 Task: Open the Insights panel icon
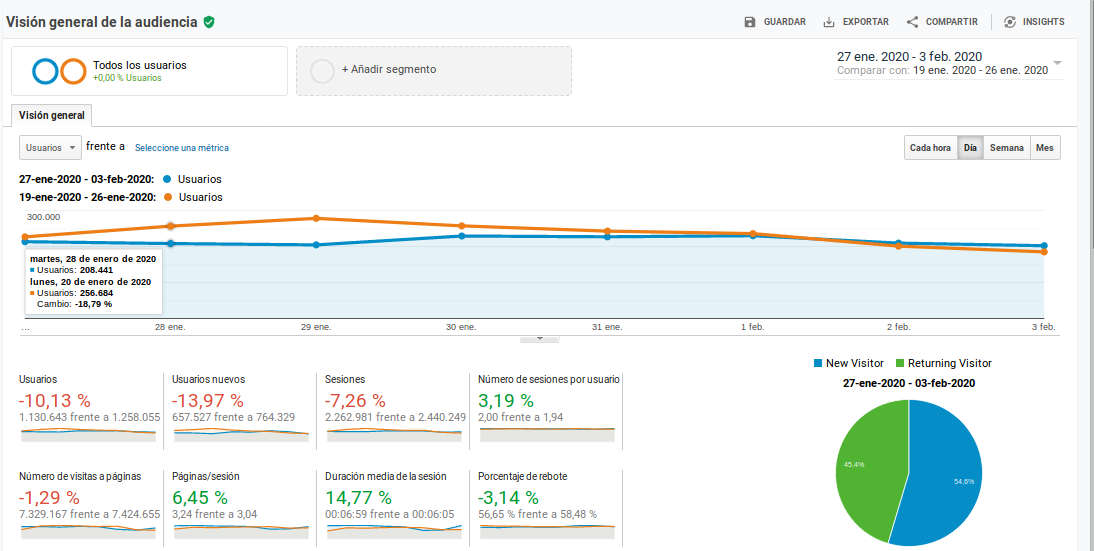click(x=1010, y=22)
